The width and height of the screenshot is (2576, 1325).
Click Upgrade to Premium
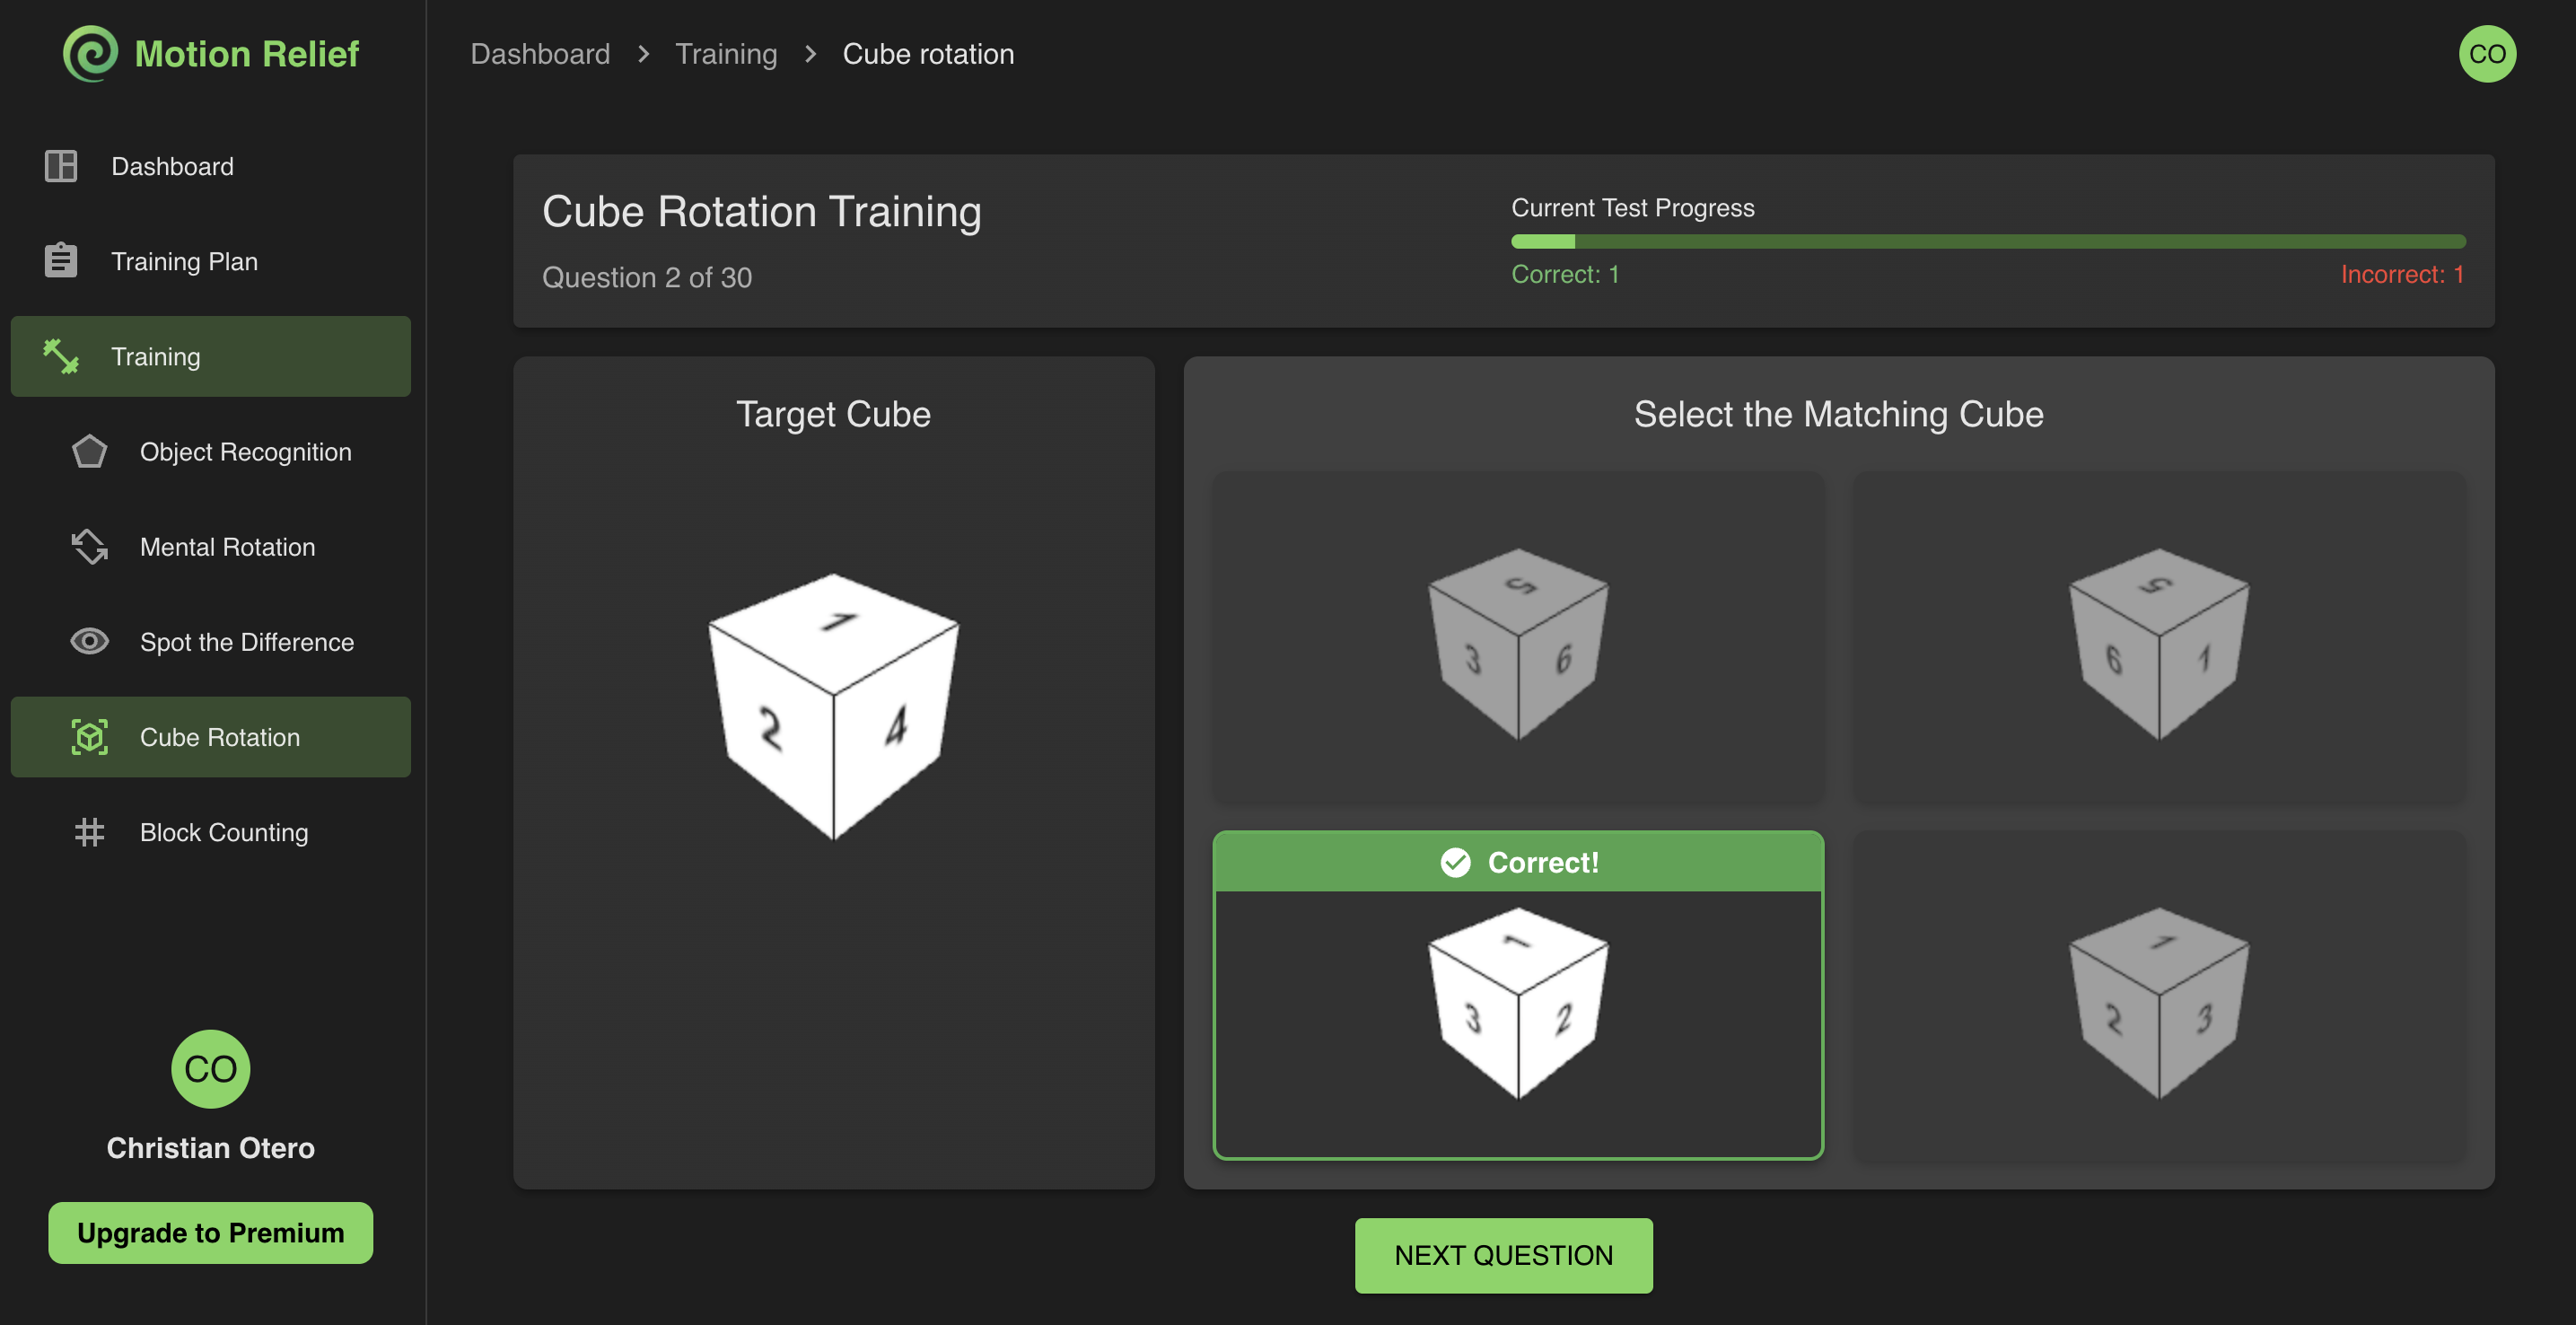tap(209, 1232)
